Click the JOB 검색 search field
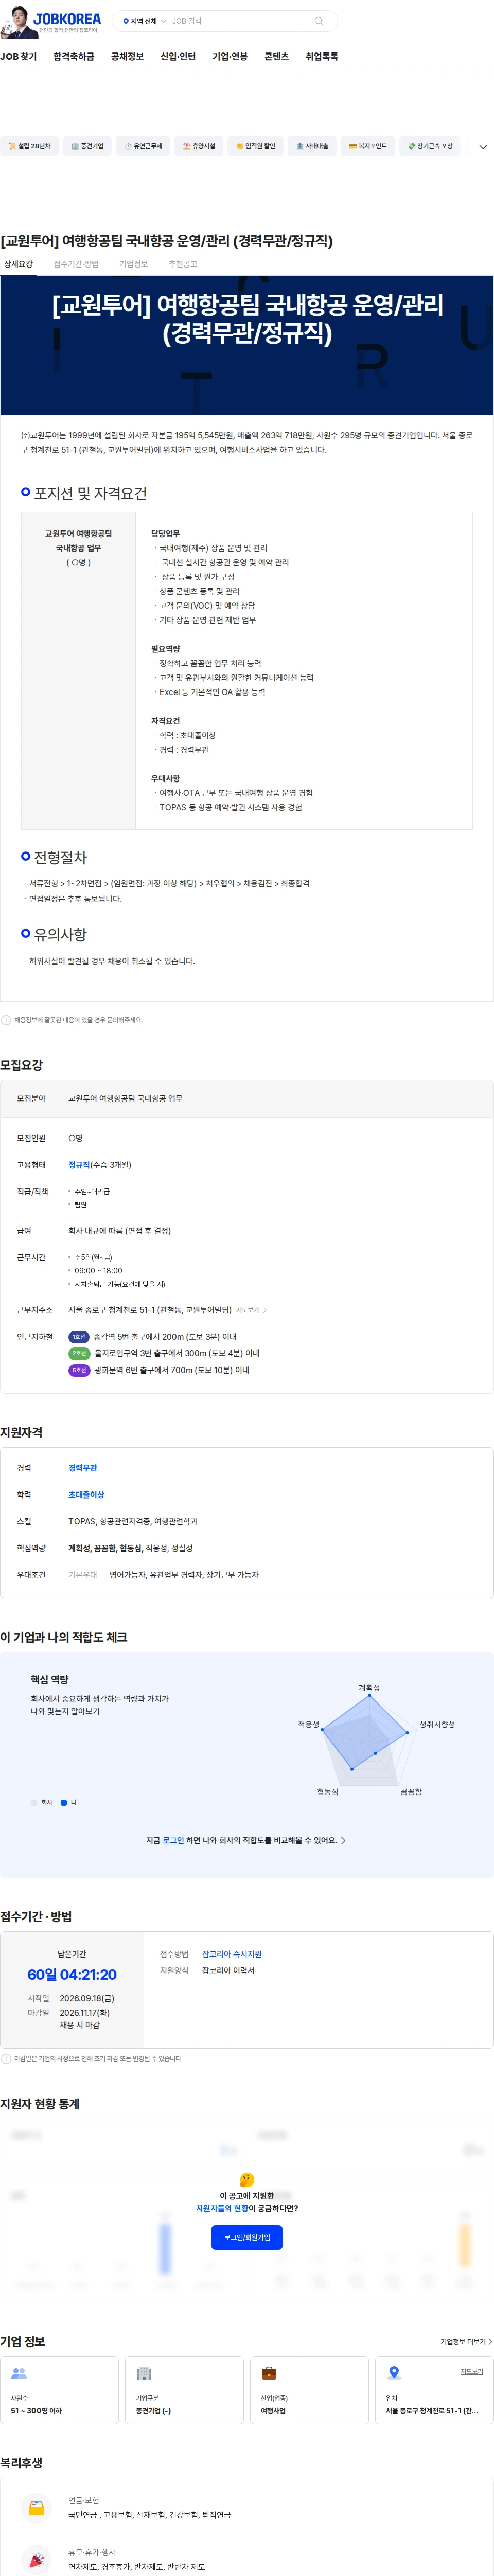The height and width of the screenshot is (2576, 494). [238, 21]
